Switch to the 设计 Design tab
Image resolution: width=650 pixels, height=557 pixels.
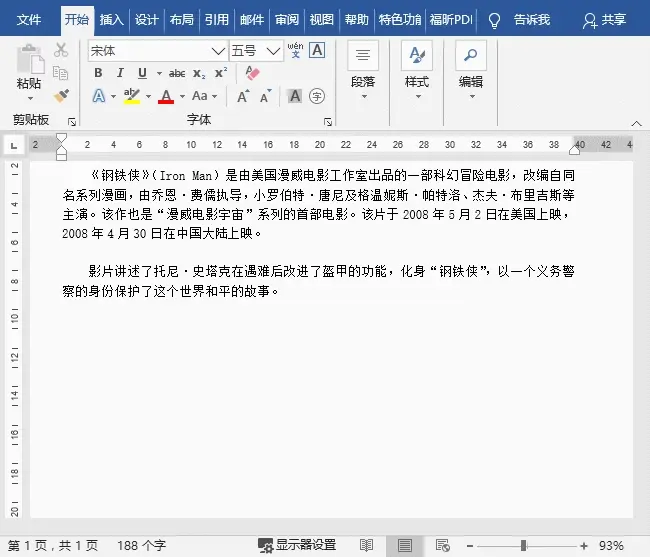coord(146,20)
